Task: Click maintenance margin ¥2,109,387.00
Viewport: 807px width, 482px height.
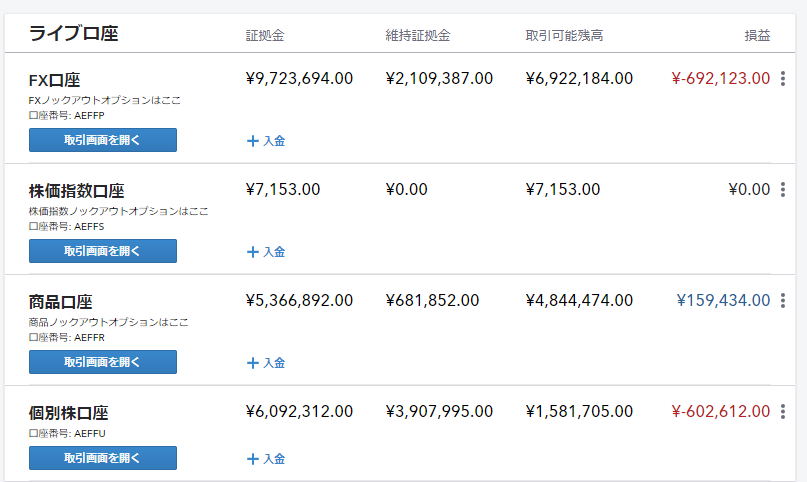Action: pyautogui.click(x=440, y=79)
